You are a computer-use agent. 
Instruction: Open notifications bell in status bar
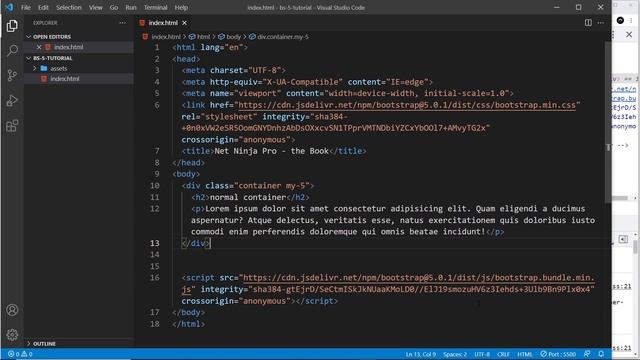pos(601,354)
